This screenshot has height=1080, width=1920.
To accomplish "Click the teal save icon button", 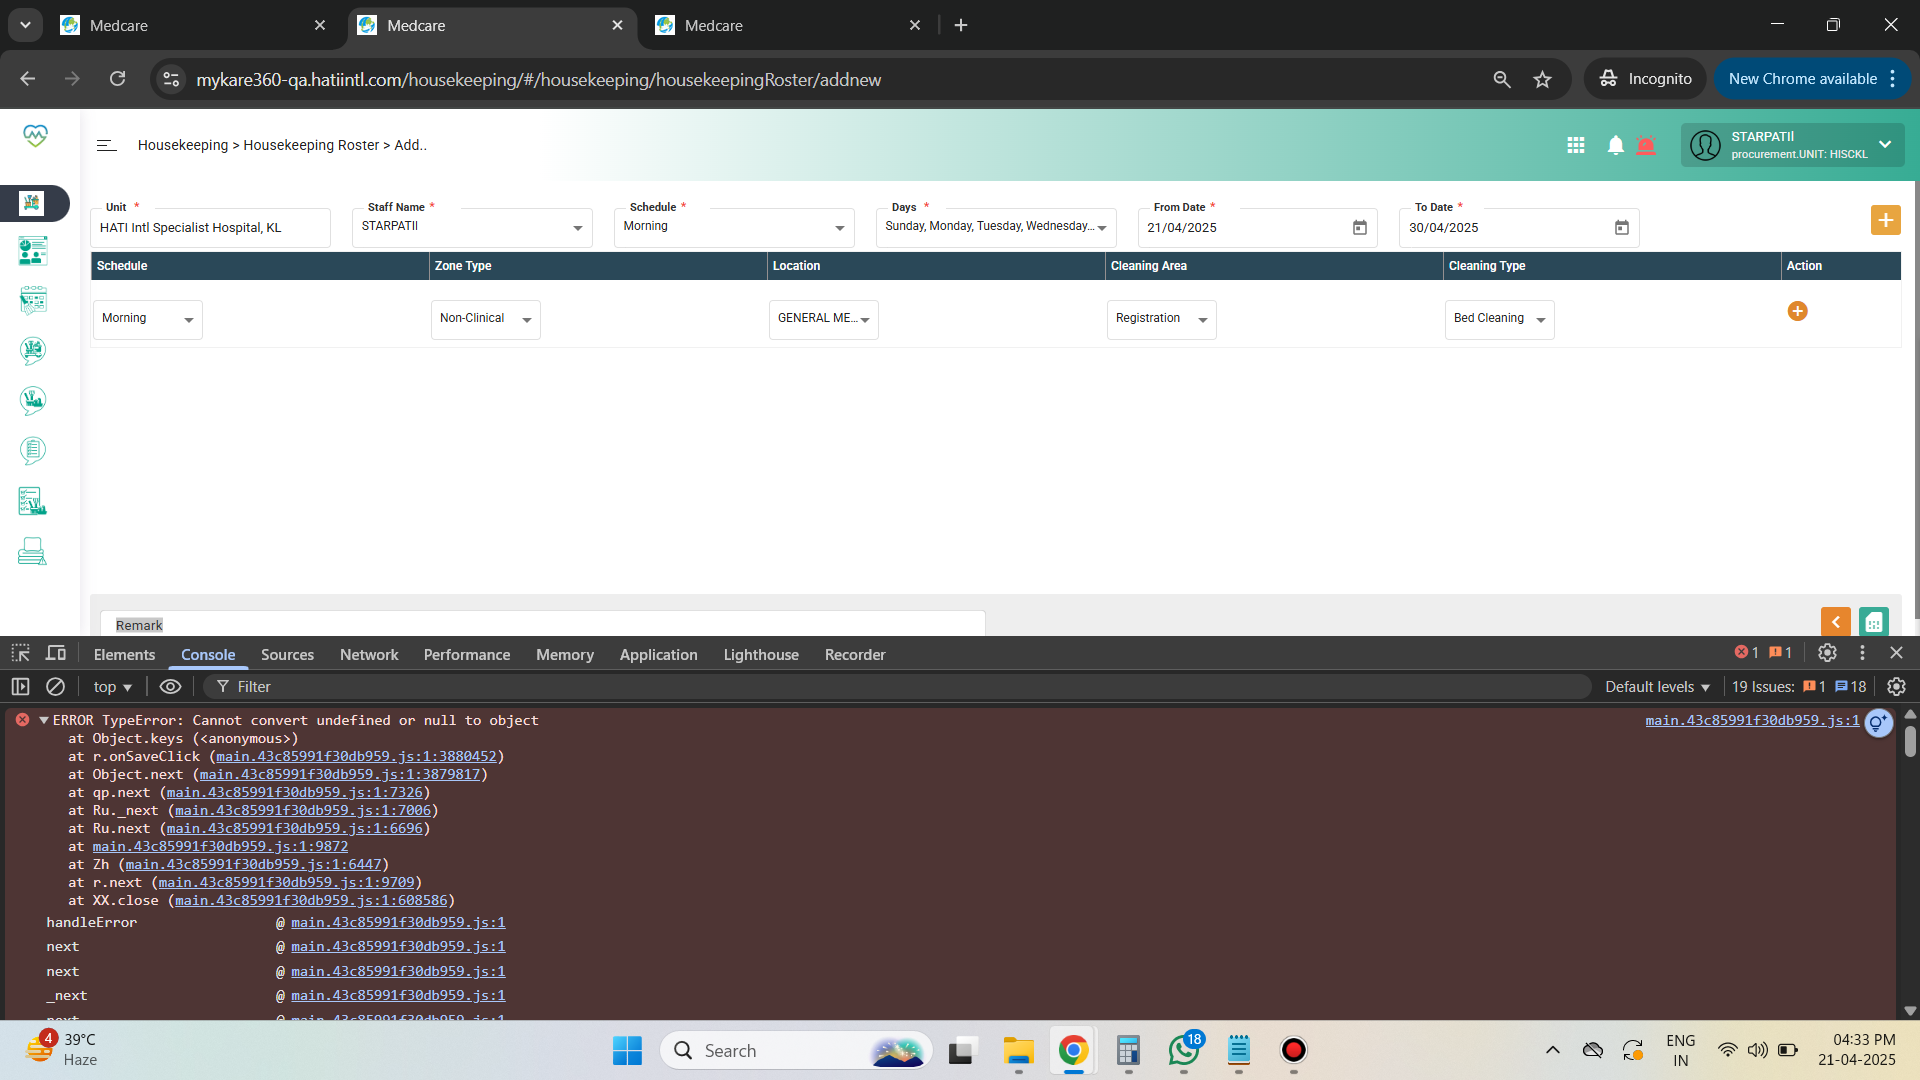I will (x=1874, y=621).
